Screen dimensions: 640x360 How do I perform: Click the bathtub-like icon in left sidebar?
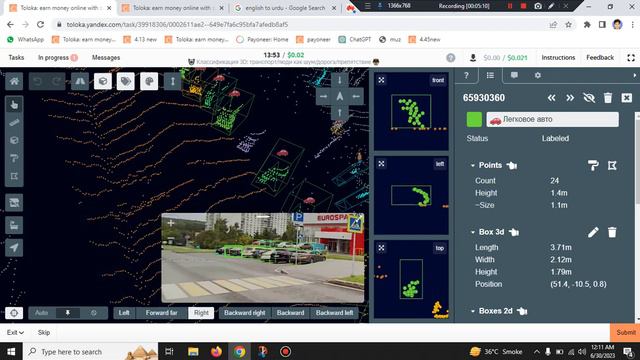(14, 225)
